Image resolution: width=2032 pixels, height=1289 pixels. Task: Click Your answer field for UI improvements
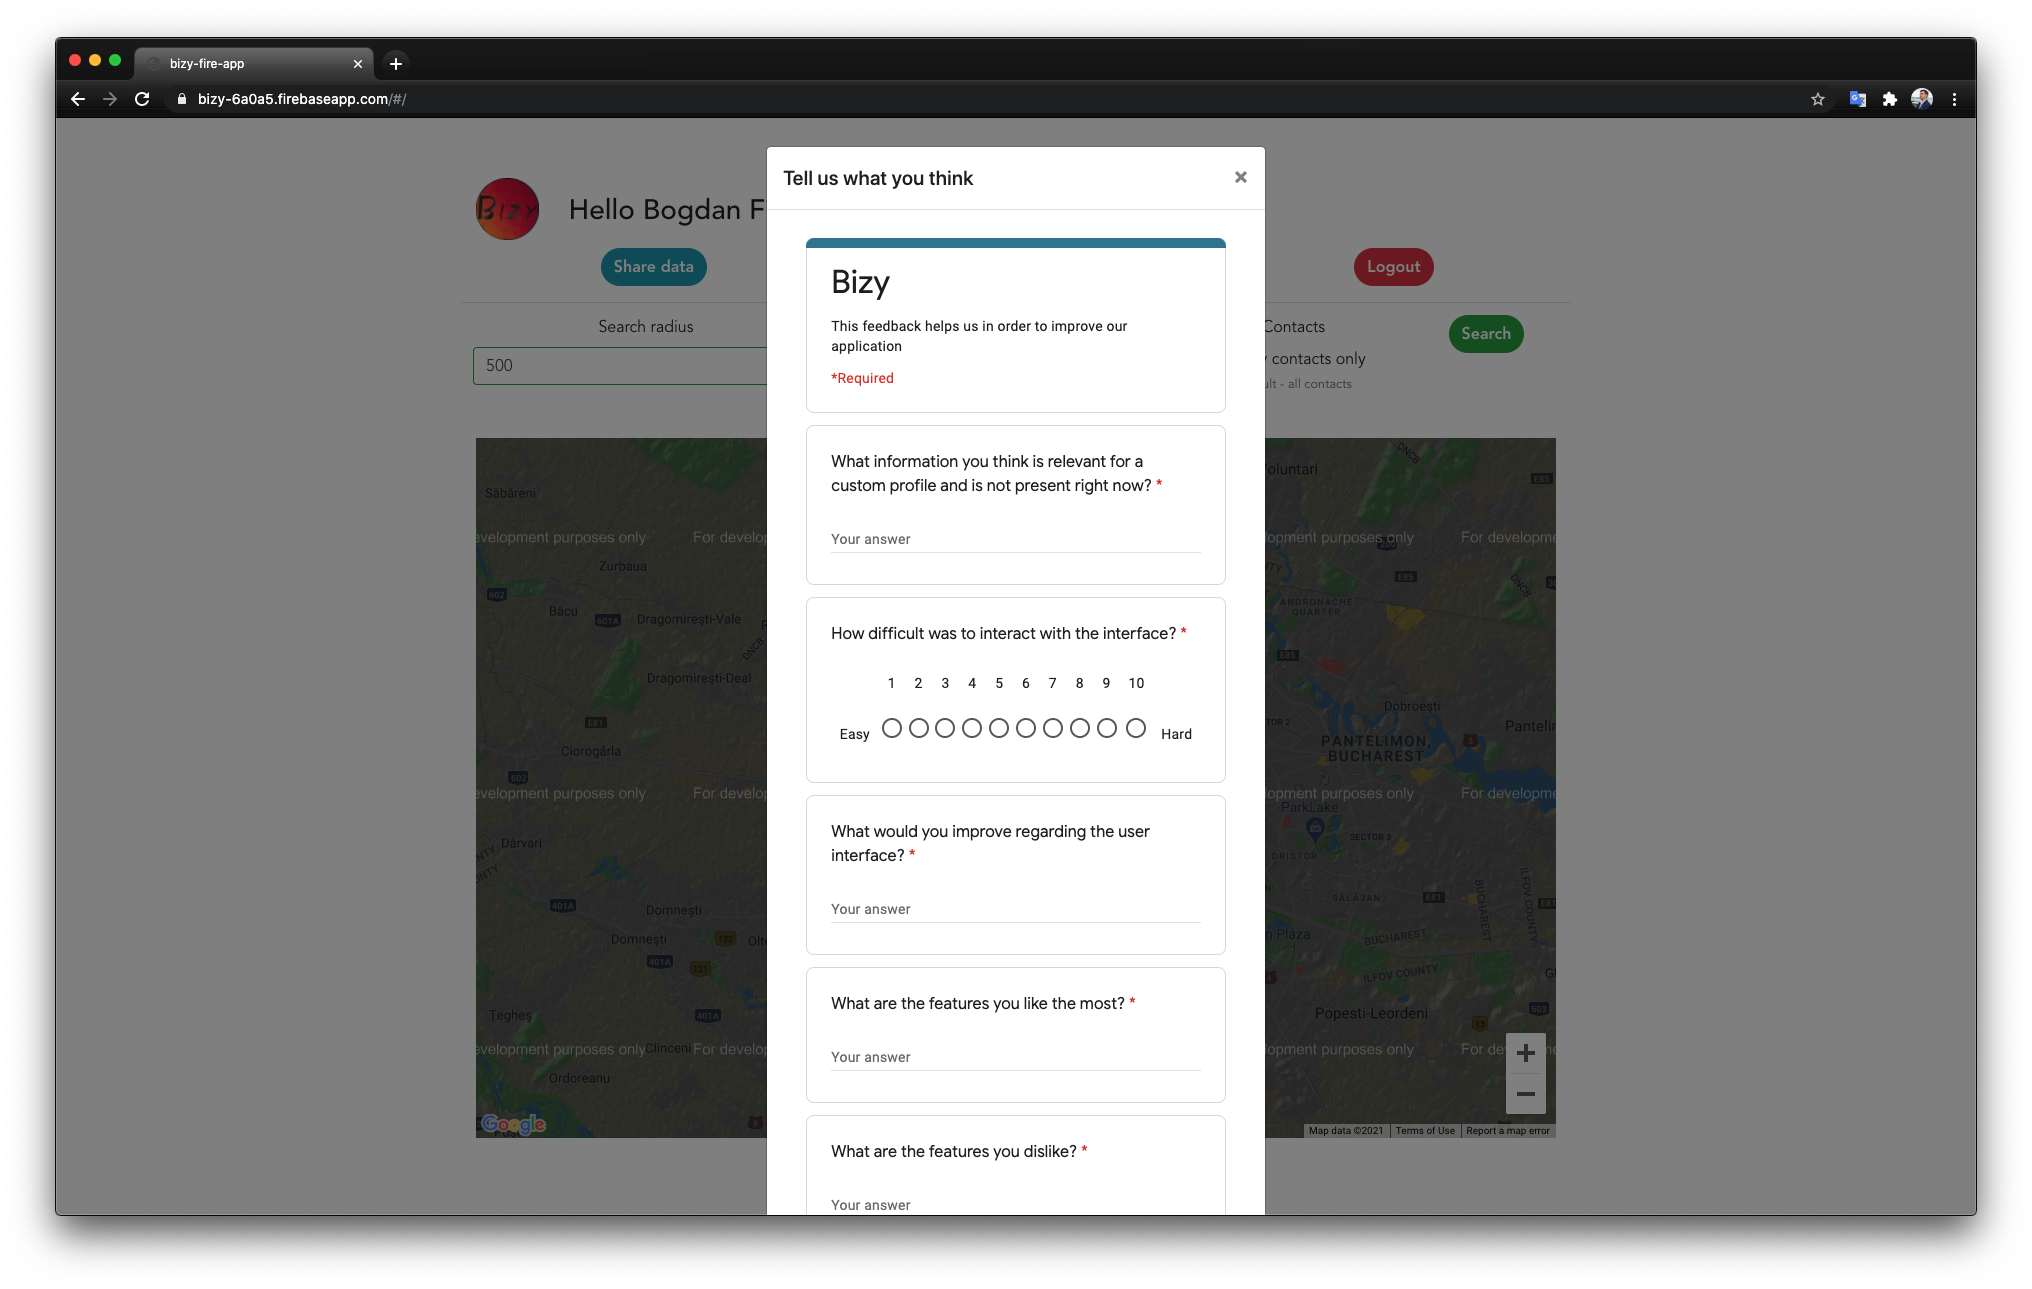[x=1015, y=908]
